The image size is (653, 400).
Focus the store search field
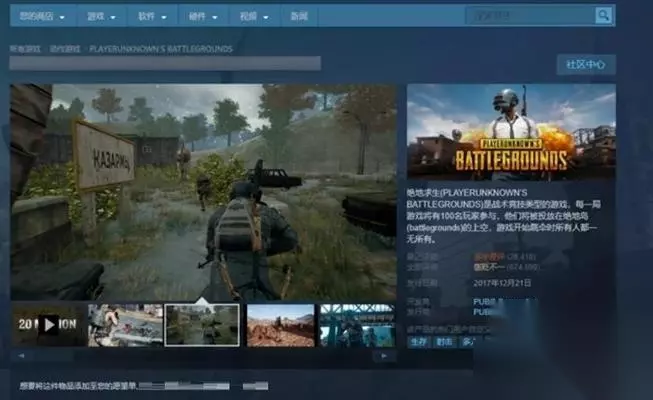pos(531,16)
